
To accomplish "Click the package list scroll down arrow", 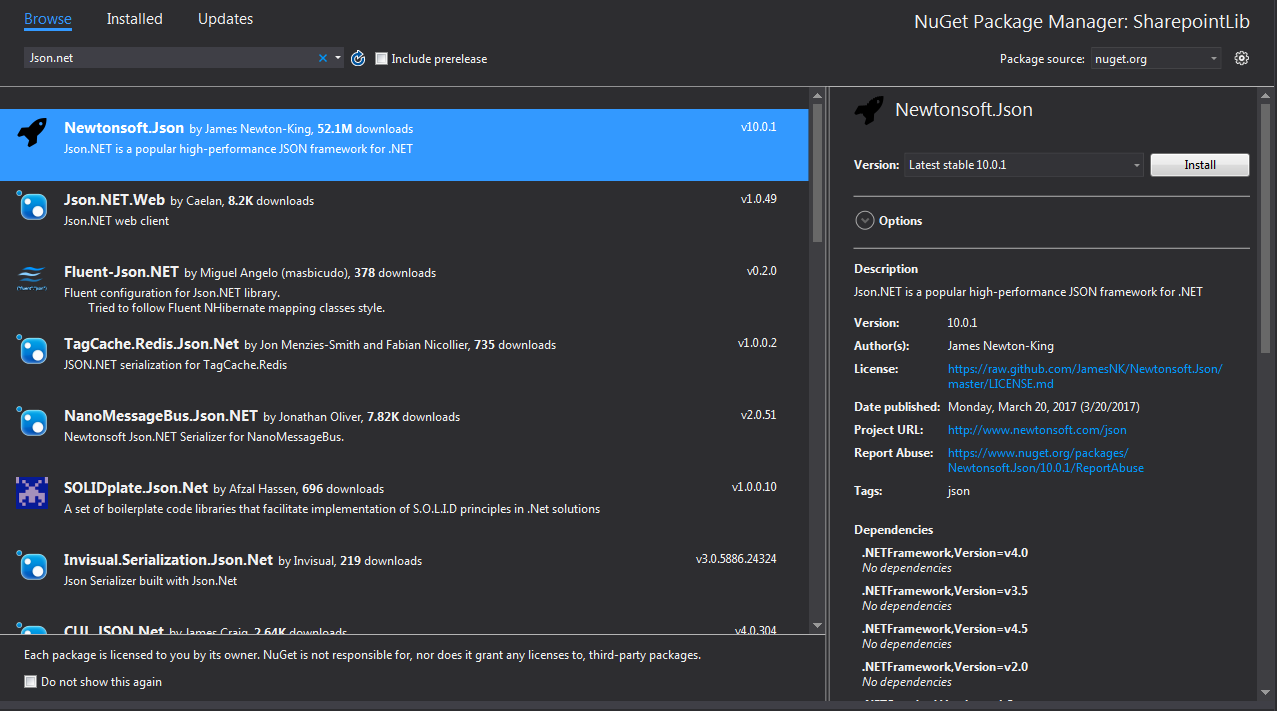I will pos(817,626).
